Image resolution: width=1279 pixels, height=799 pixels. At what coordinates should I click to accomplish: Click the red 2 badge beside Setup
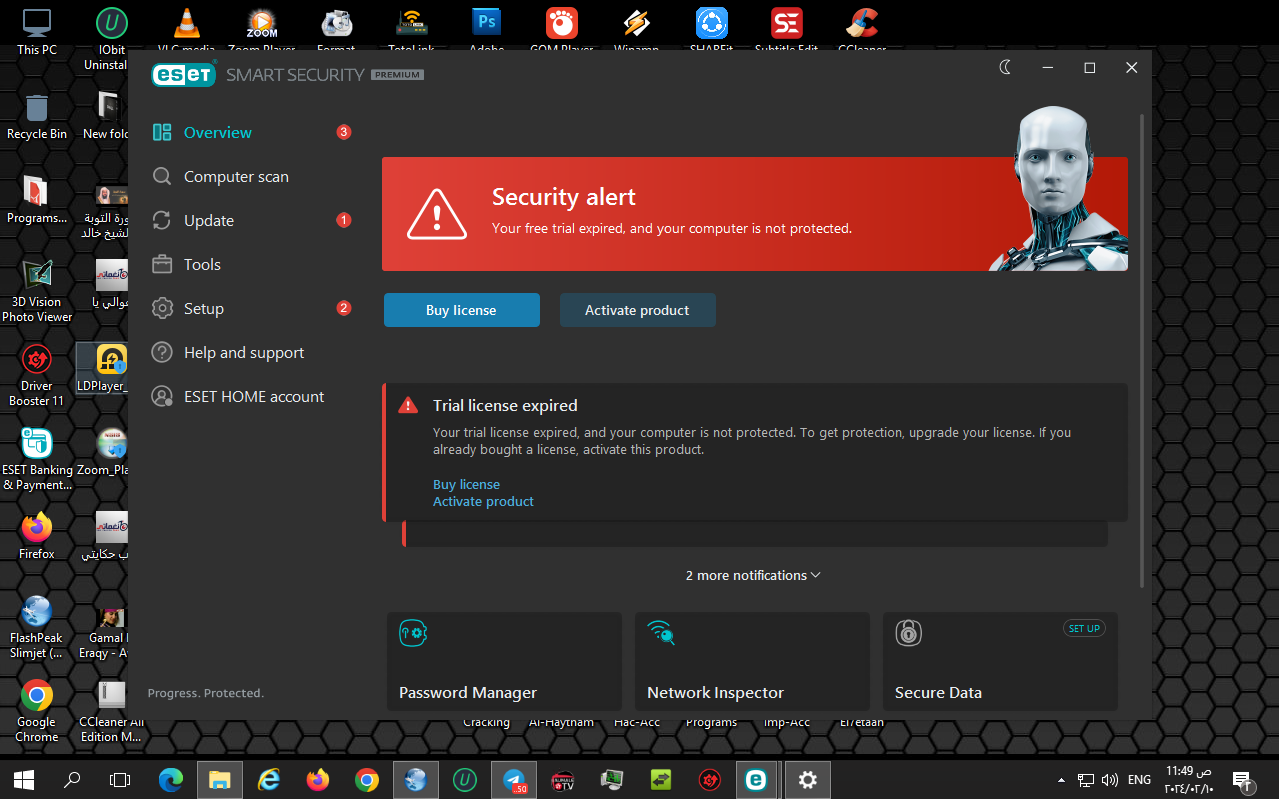(x=344, y=308)
